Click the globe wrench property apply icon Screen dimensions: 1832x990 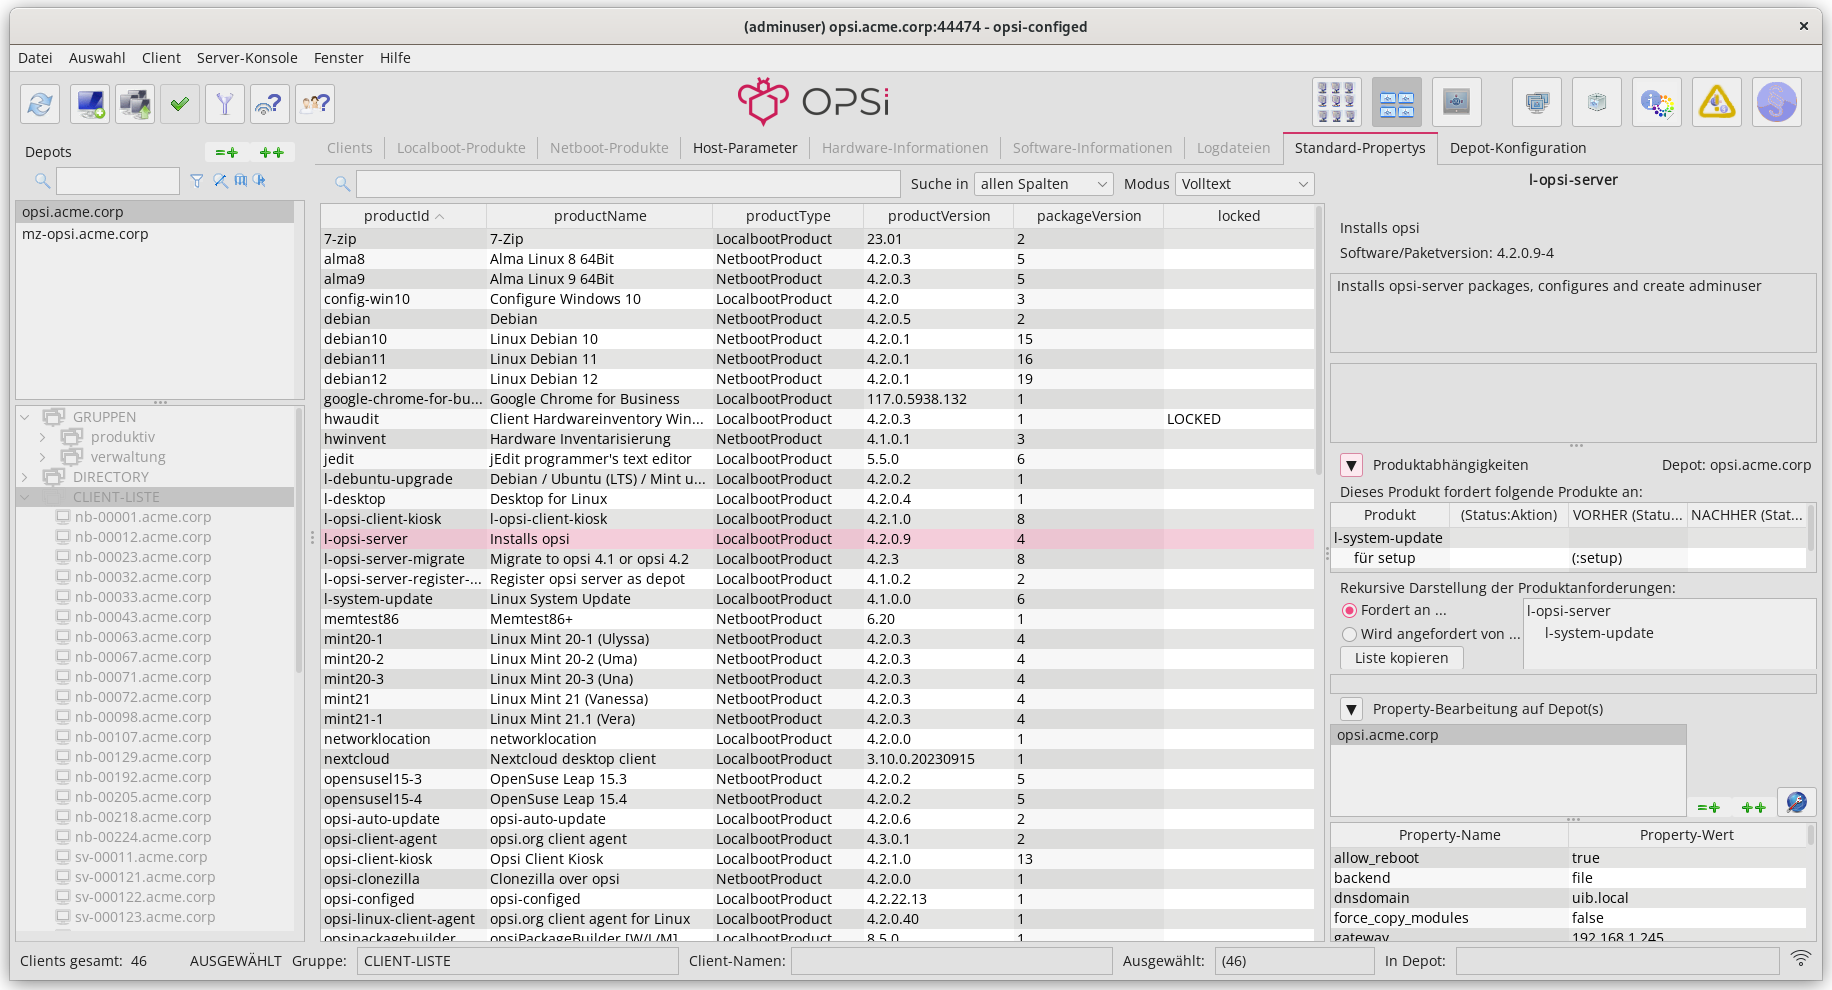1796,802
